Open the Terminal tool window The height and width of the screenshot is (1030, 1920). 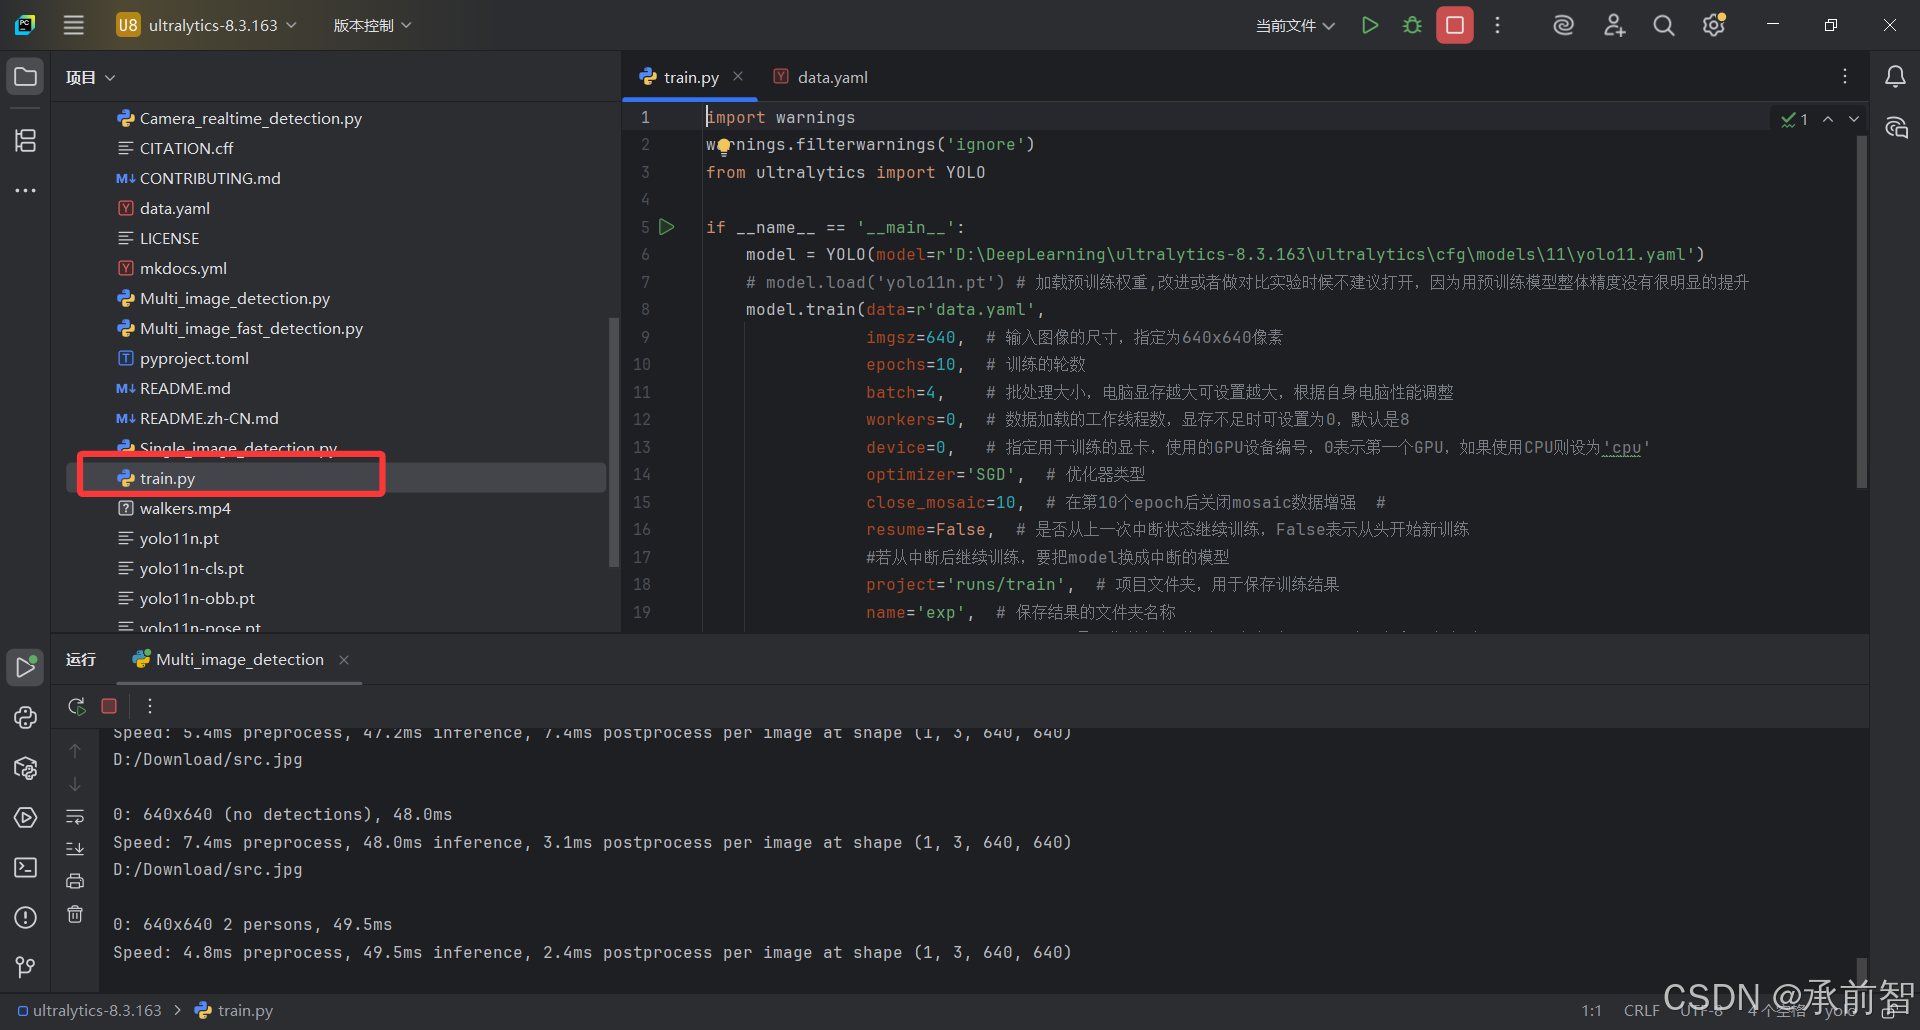click(25, 867)
